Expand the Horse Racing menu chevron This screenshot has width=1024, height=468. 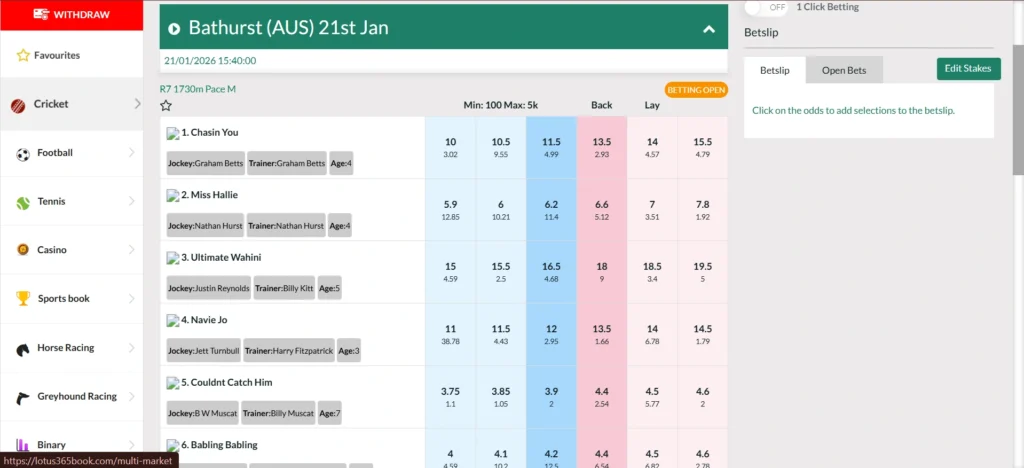pyautogui.click(x=131, y=348)
